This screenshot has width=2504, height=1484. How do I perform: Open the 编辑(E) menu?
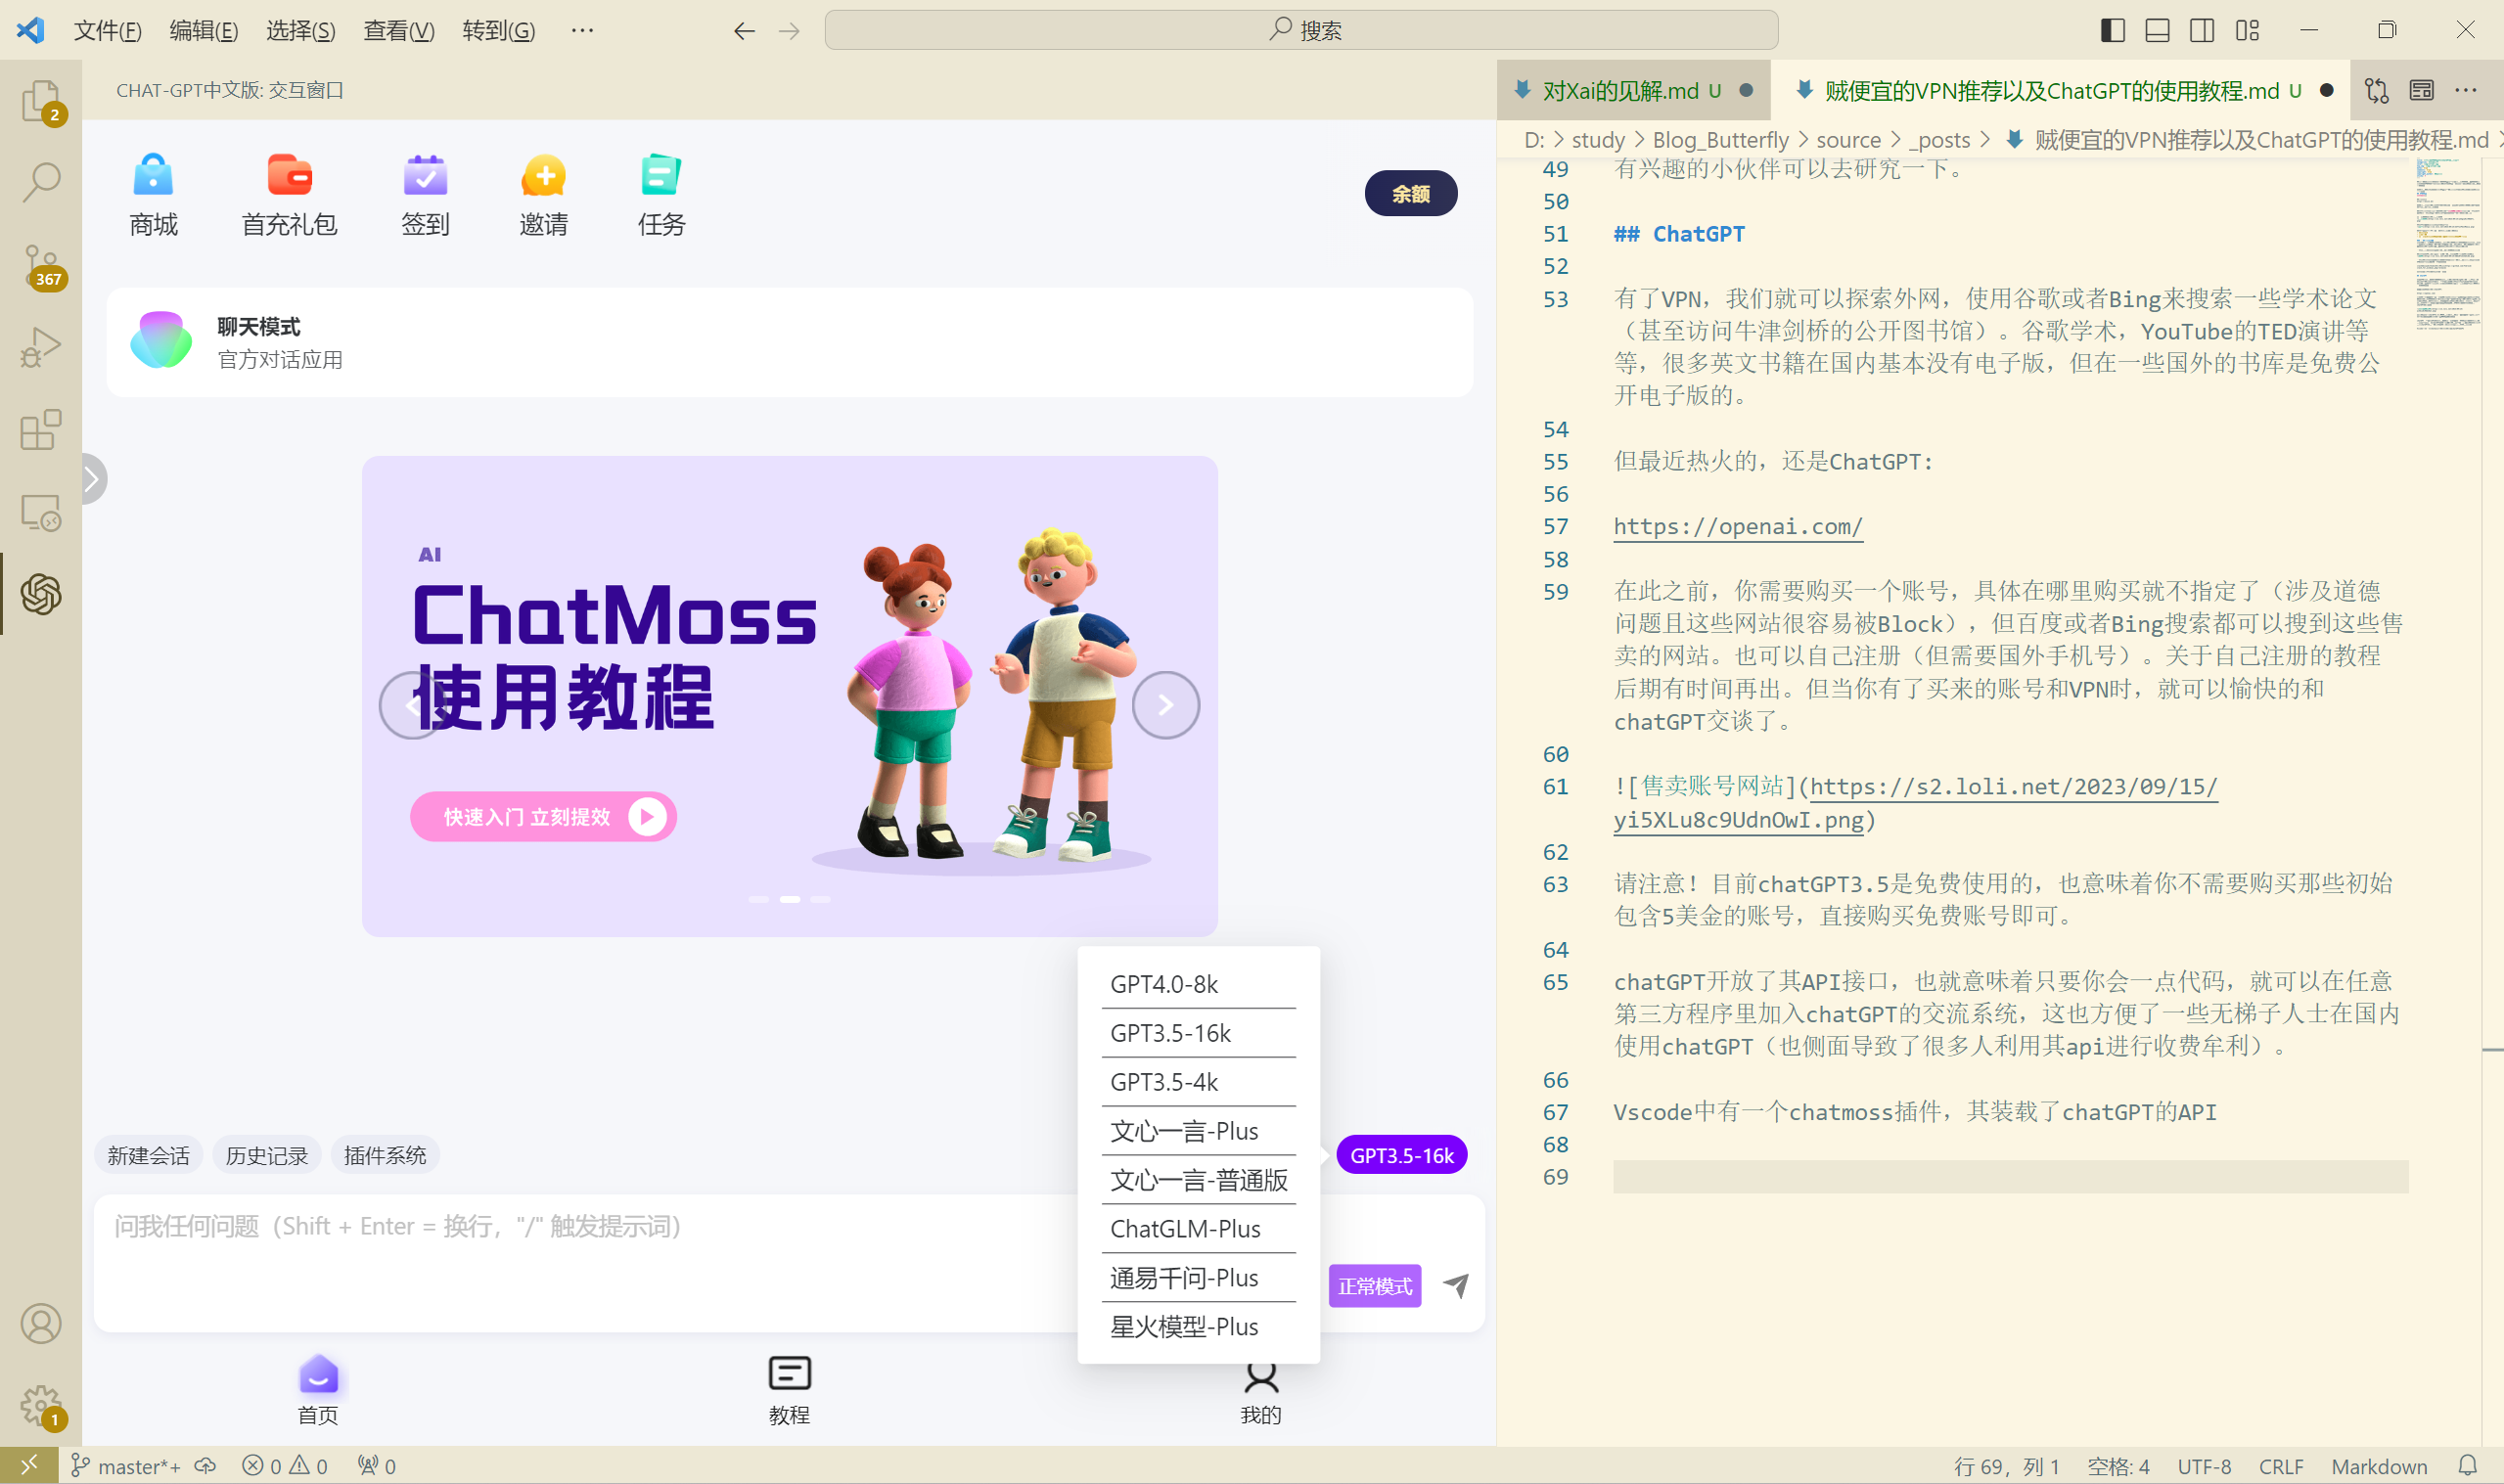coord(204,31)
